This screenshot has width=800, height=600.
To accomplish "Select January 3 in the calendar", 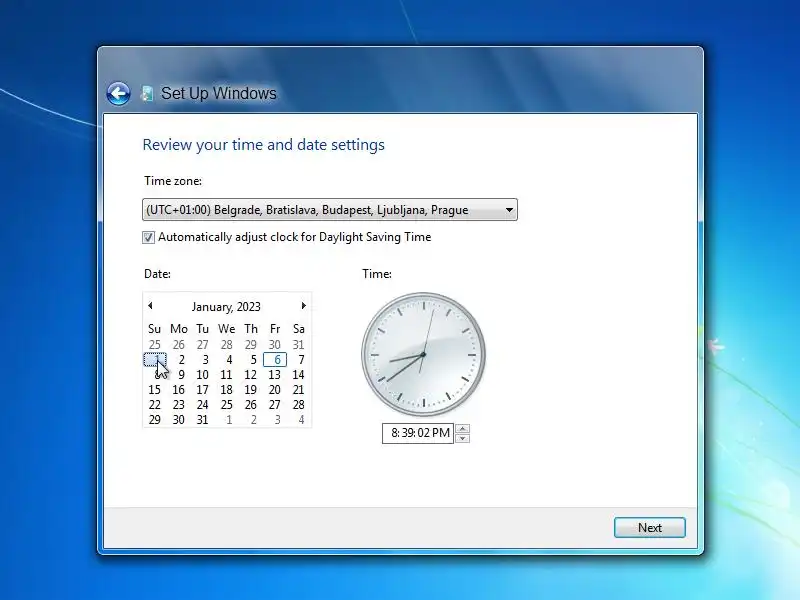I will click(x=203, y=360).
